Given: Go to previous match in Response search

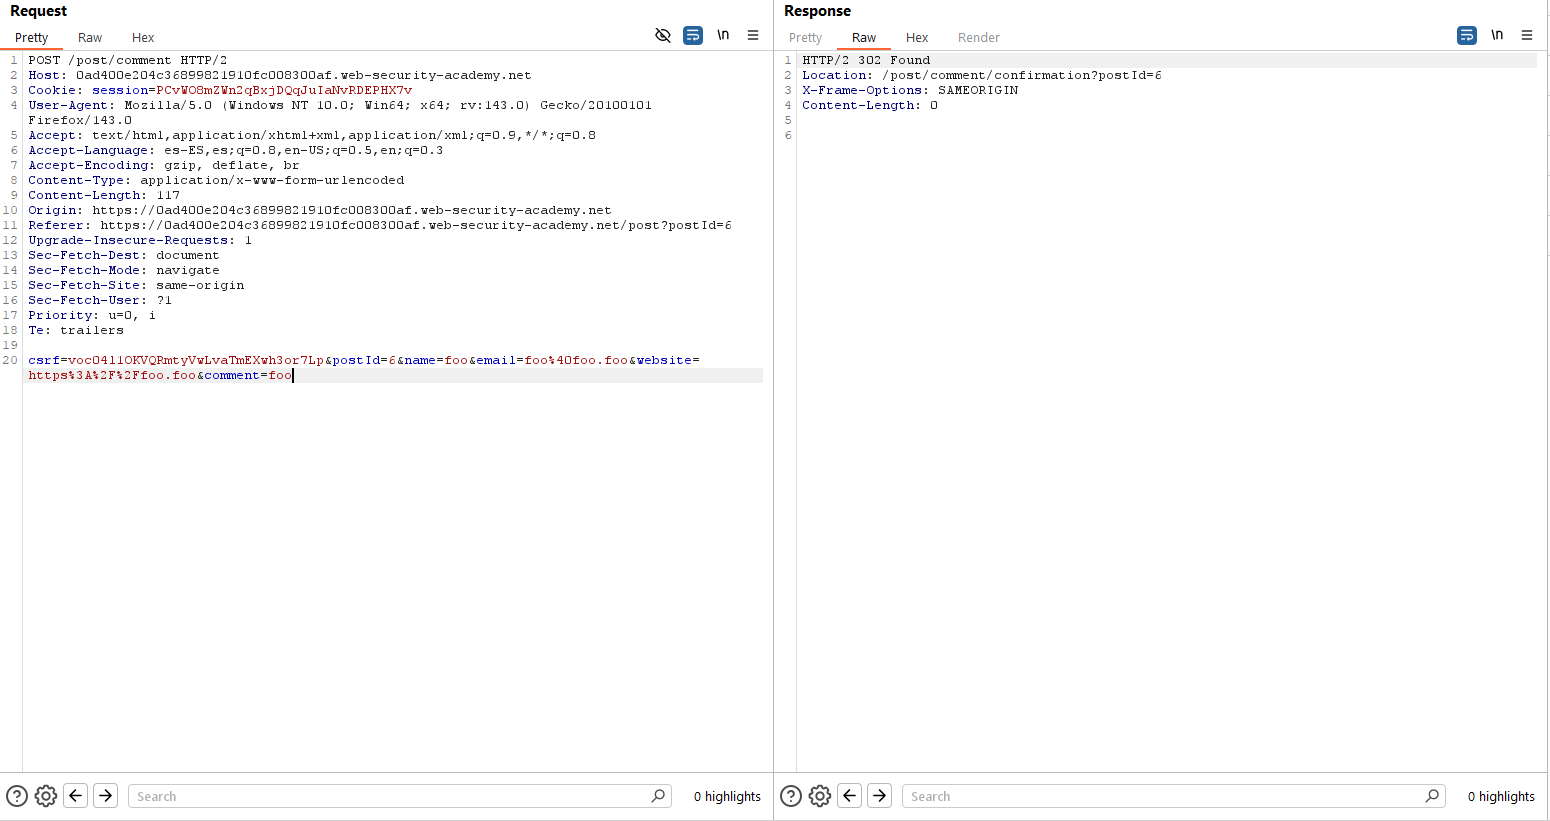Looking at the screenshot, I should coord(850,796).
